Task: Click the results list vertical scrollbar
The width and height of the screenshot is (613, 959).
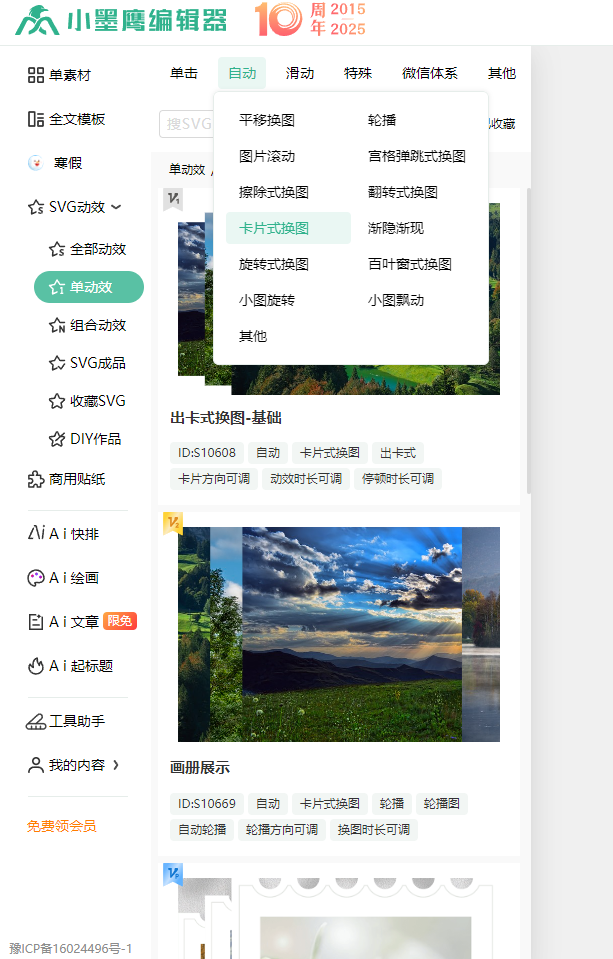Action: [x=529, y=341]
